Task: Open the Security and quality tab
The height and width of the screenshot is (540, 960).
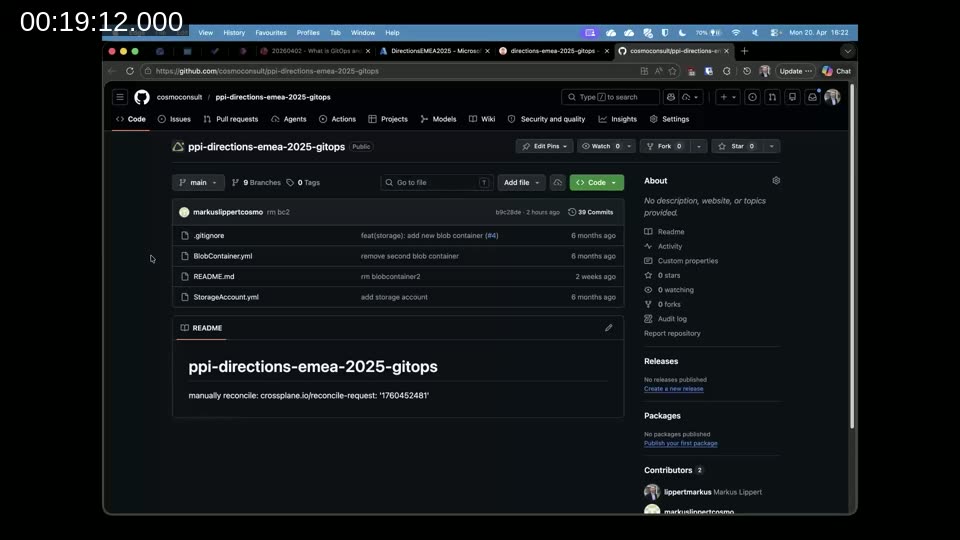Action: [x=547, y=119]
